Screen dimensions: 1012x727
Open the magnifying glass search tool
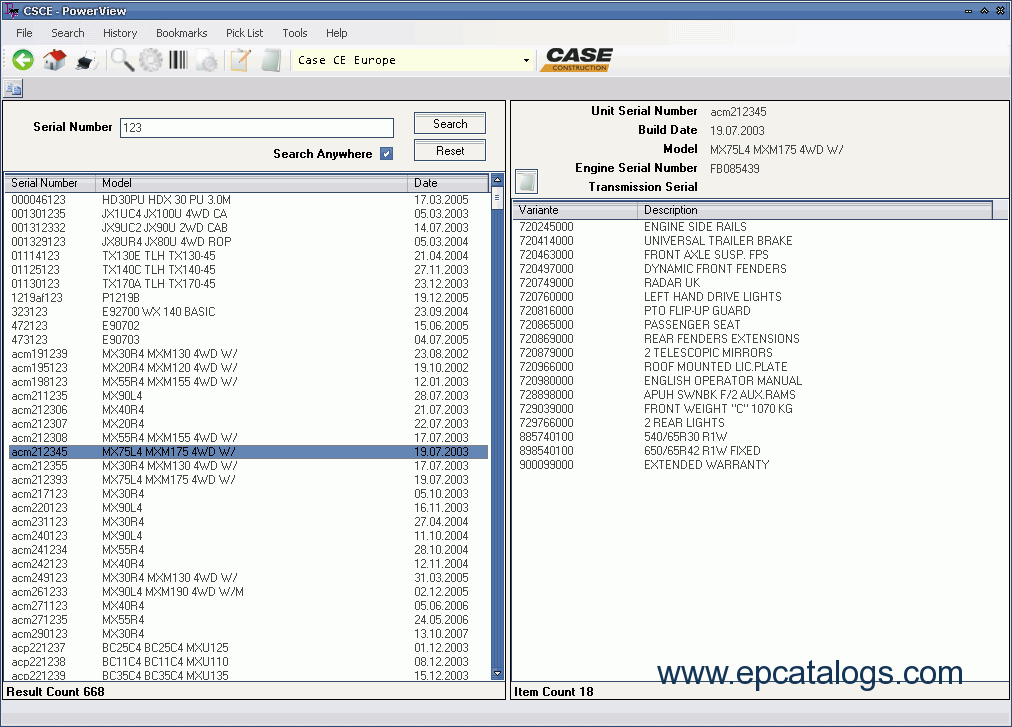click(122, 60)
